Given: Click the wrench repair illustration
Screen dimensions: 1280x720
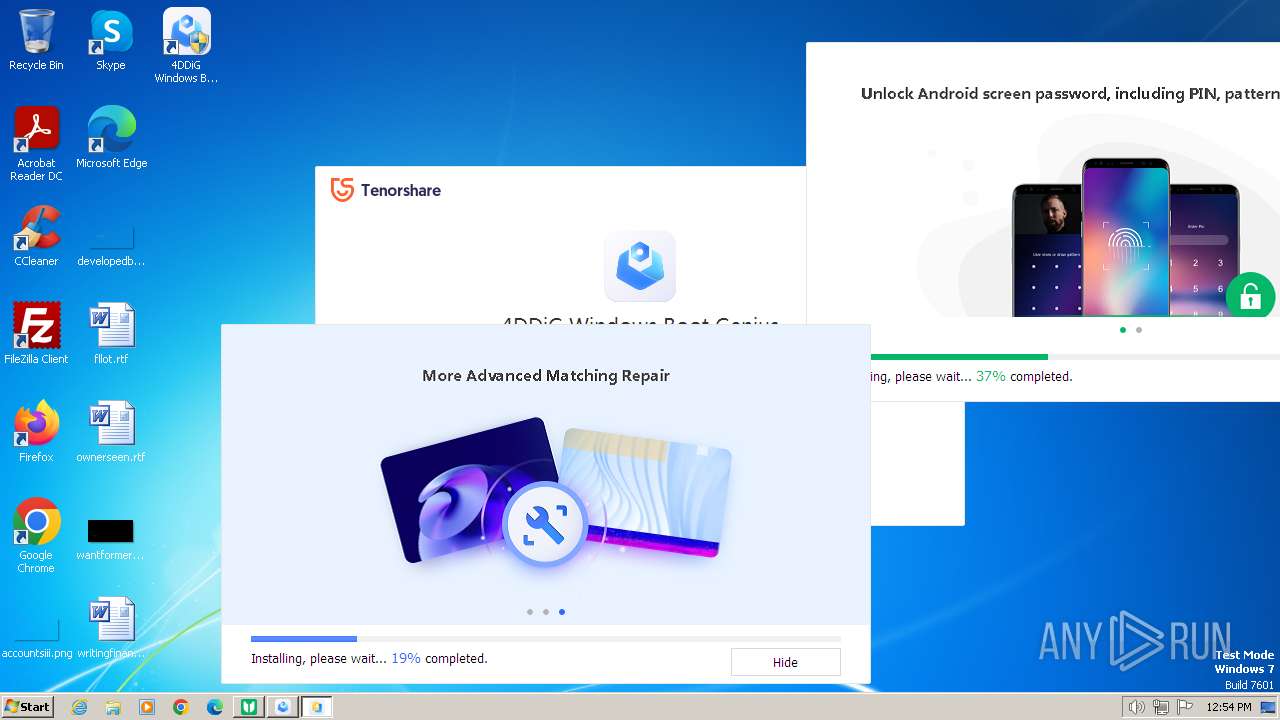Looking at the screenshot, I should (545, 524).
